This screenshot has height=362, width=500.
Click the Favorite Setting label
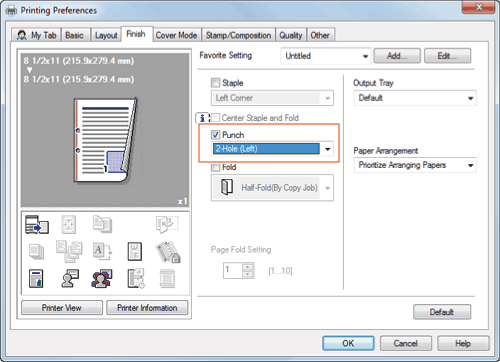(226, 55)
